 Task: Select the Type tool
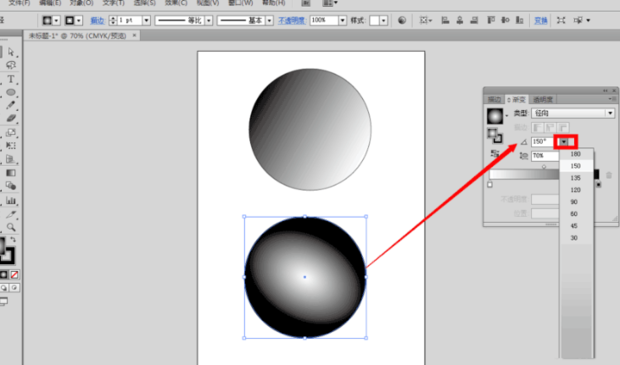click(11, 79)
